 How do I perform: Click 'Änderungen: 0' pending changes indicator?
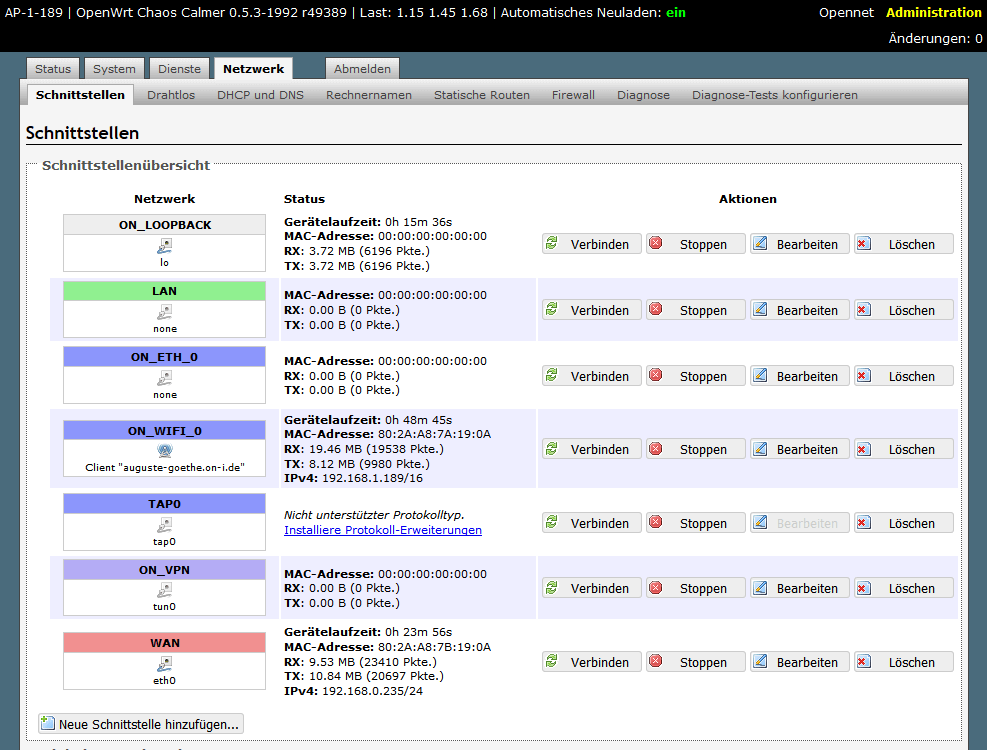point(935,38)
